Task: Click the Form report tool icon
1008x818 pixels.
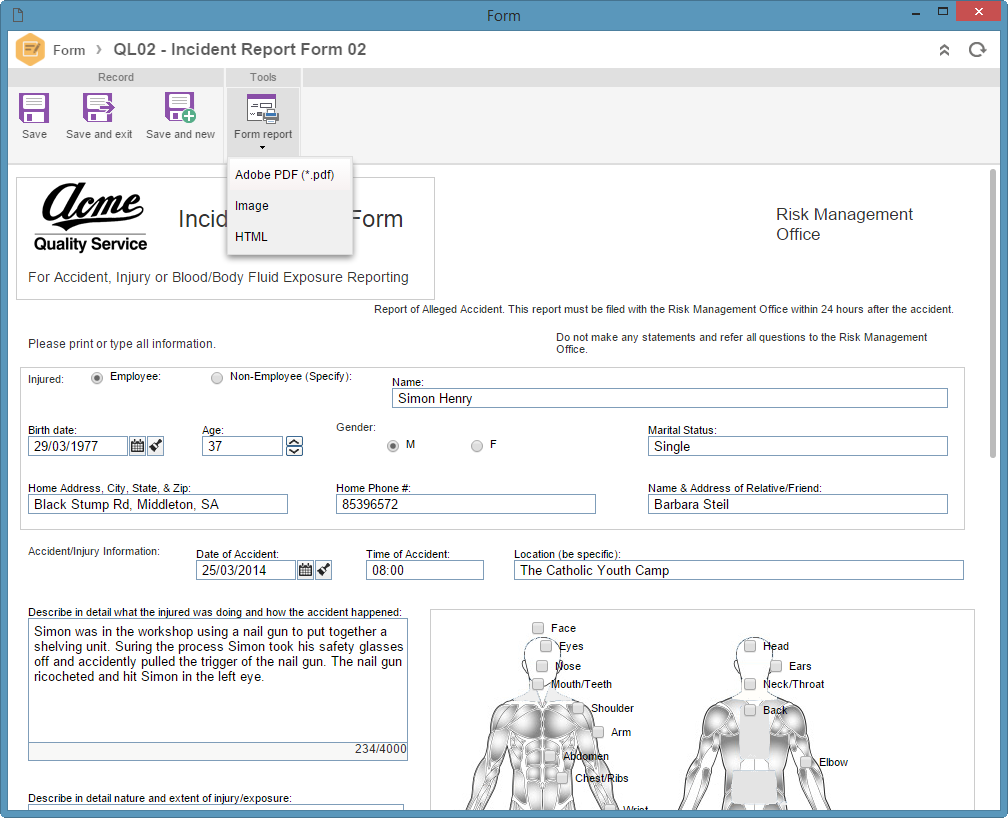Action: [263, 109]
